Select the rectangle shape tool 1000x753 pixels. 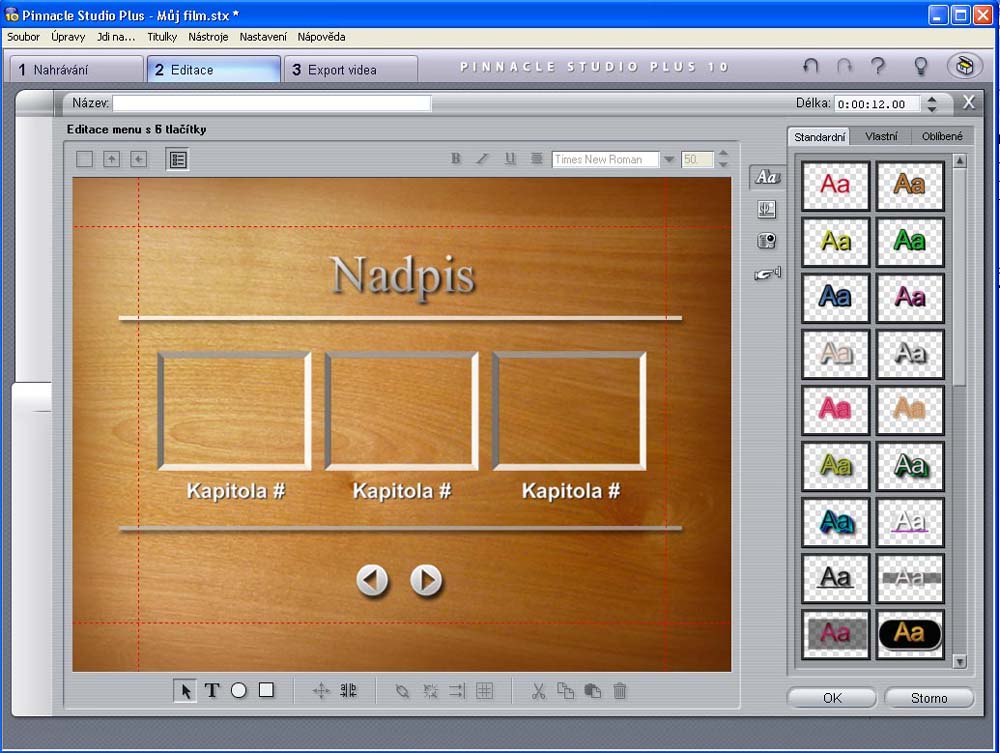[266, 690]
